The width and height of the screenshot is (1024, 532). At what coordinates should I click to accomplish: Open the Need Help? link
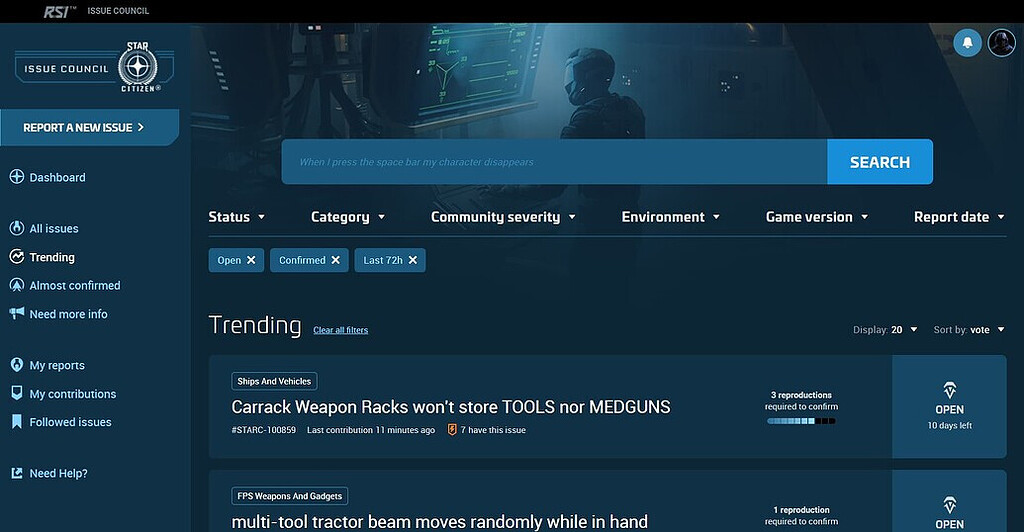click(58, 473)
